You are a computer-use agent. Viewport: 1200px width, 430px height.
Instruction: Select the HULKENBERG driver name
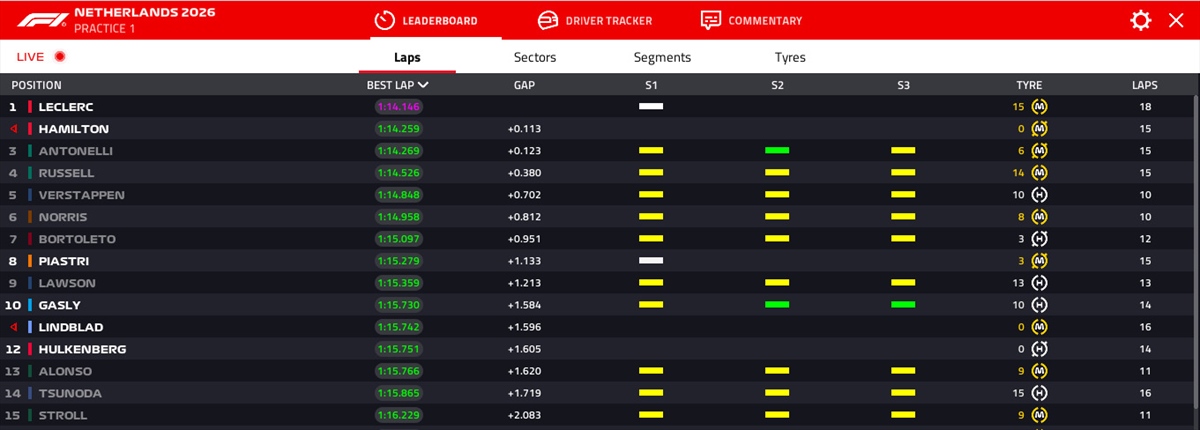[81, 349]
